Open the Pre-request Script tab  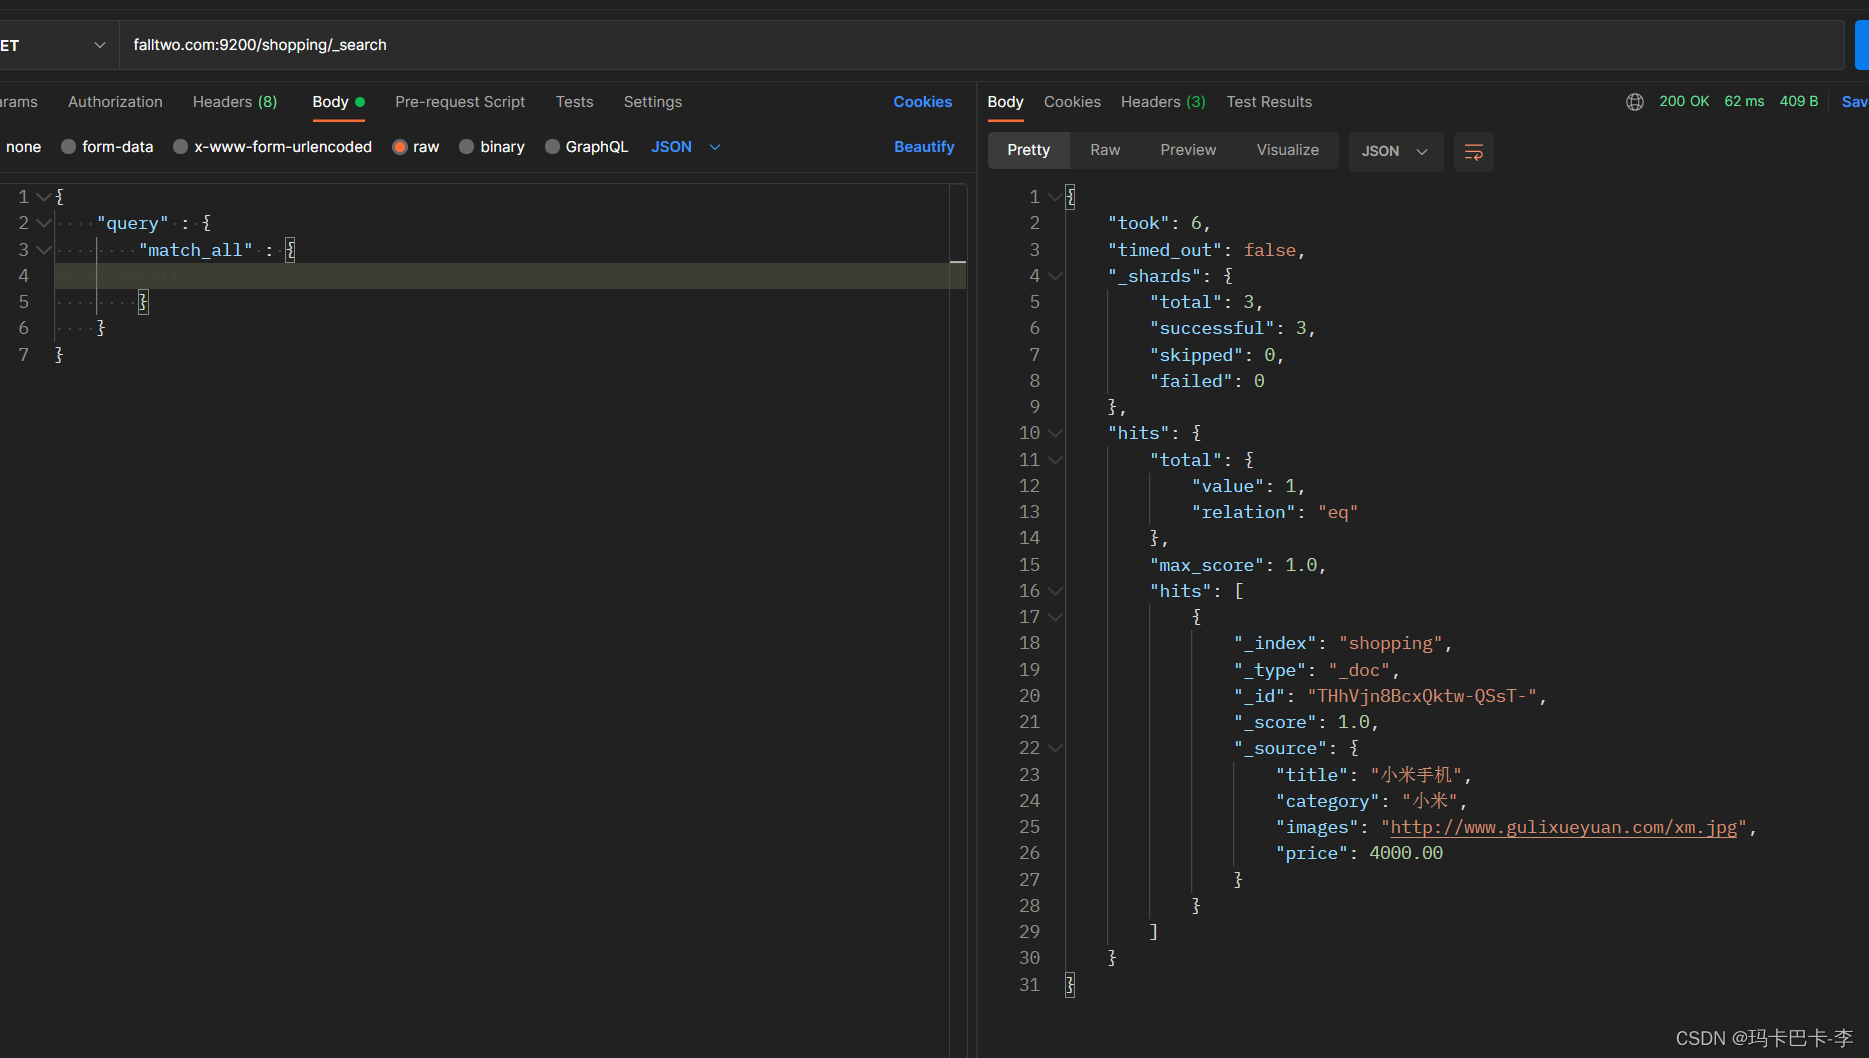point(460,102)
